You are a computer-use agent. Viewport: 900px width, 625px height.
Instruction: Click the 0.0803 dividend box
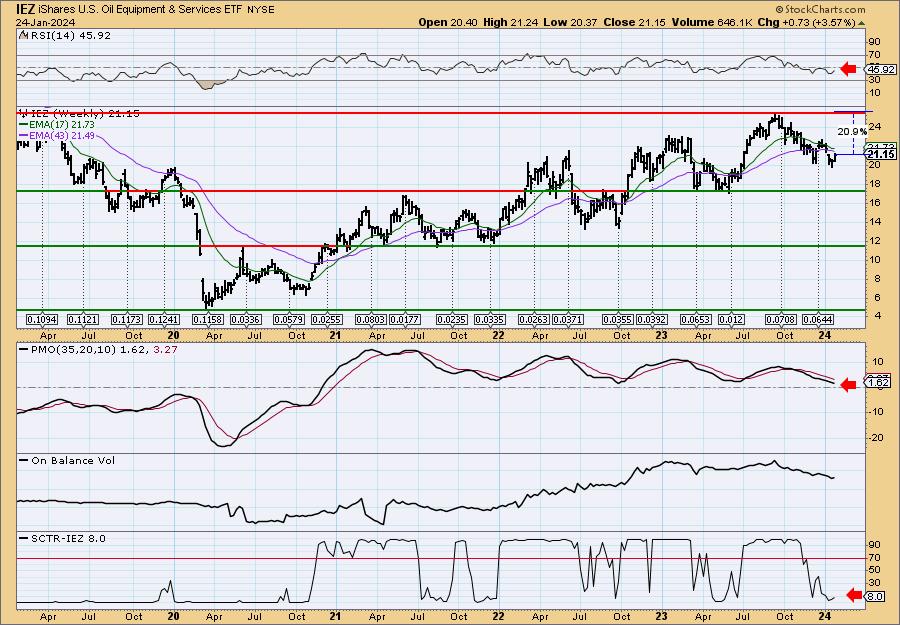(371, 319)
